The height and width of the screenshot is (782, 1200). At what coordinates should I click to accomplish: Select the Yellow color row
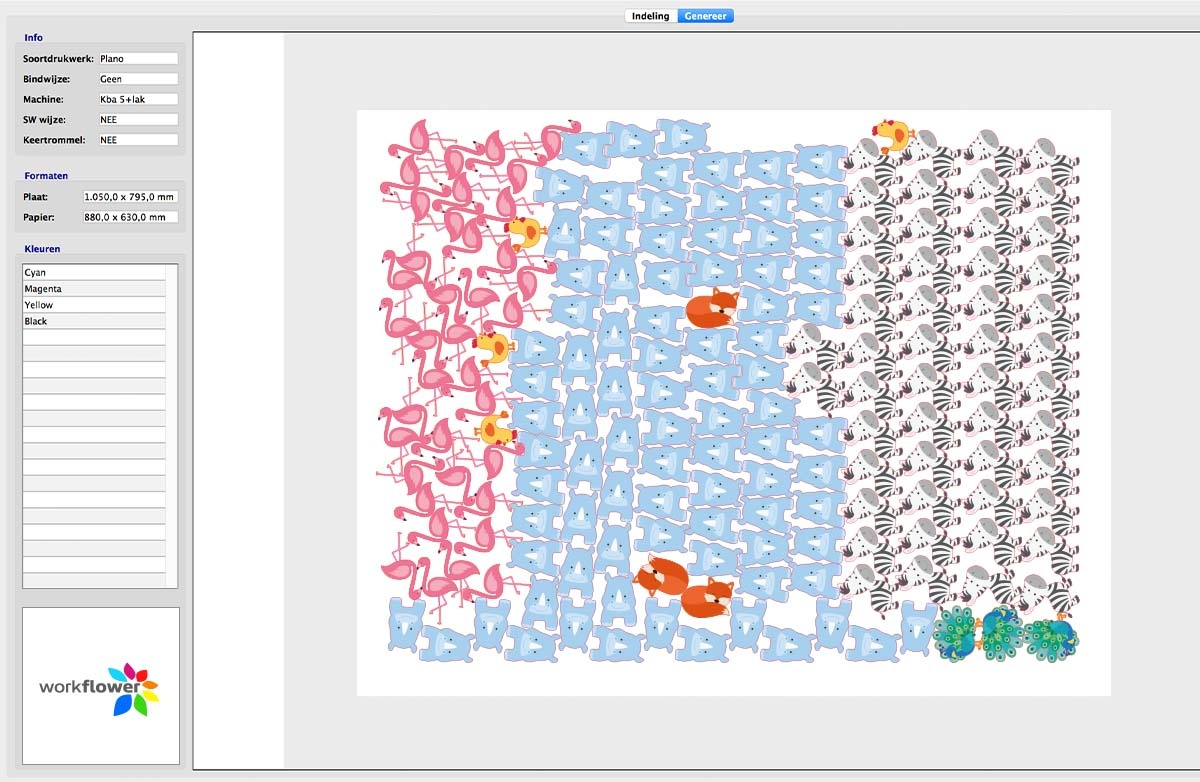[94, 305]
